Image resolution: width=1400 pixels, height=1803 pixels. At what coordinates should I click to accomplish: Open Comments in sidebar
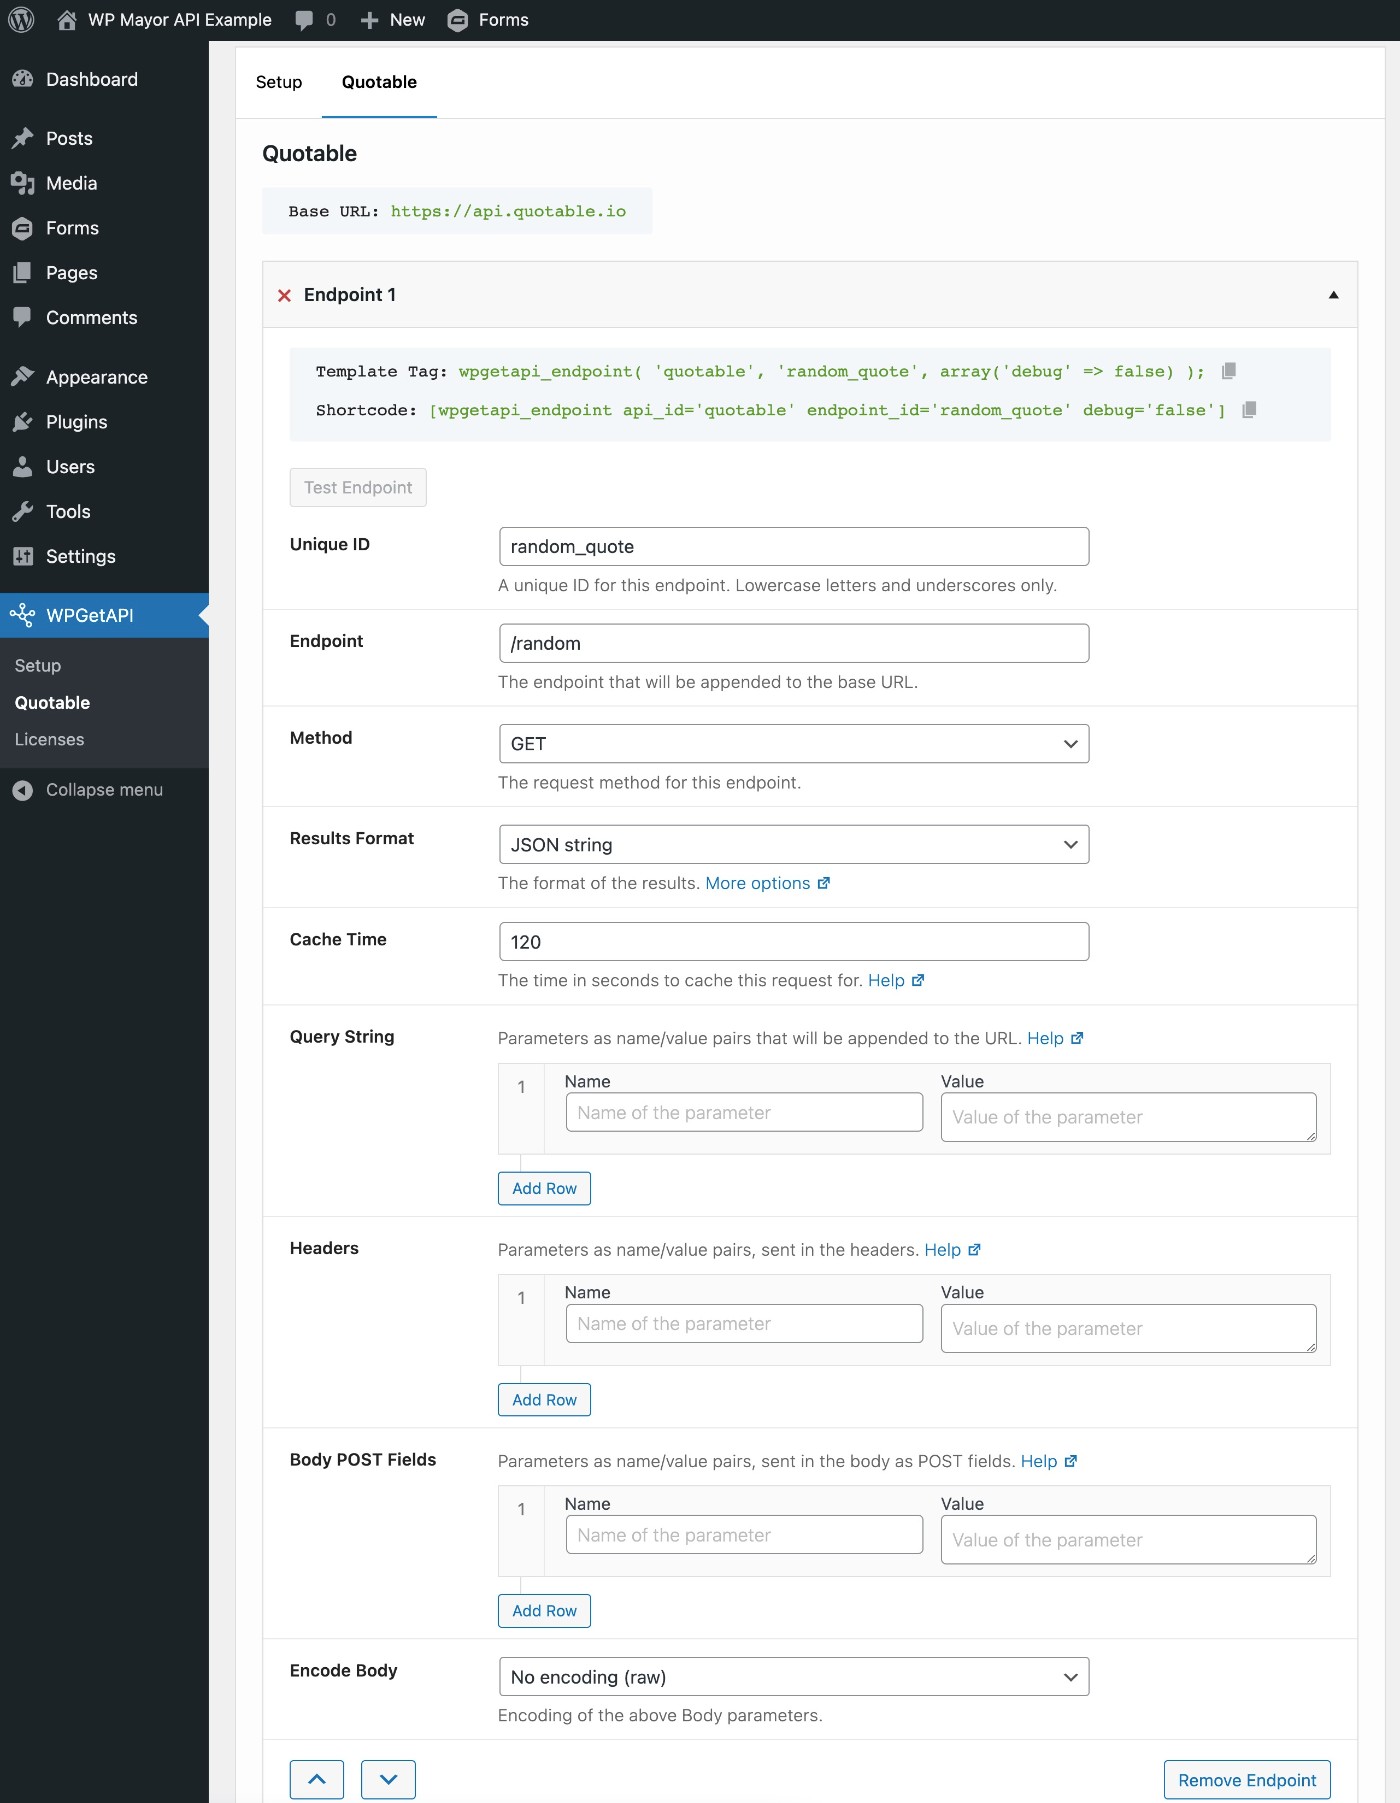coord(104,317)
